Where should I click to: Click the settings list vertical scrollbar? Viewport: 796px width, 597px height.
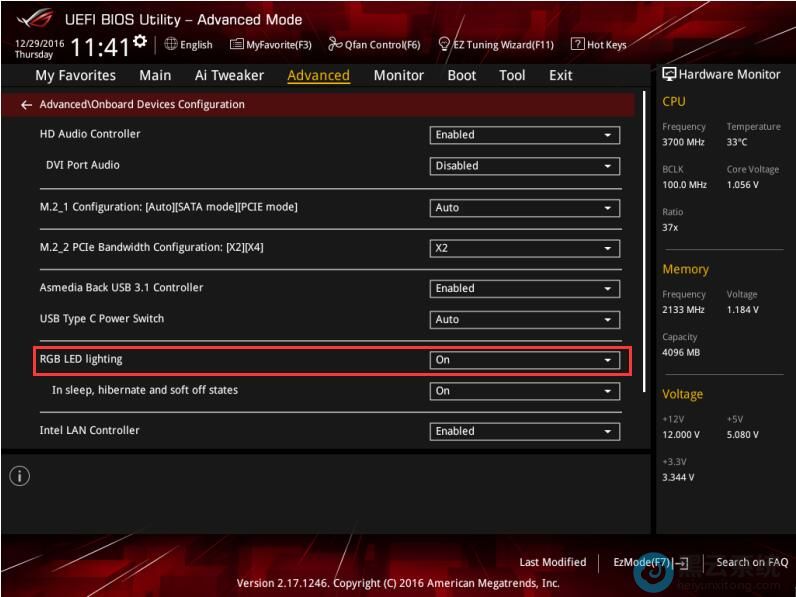(644, 250)
